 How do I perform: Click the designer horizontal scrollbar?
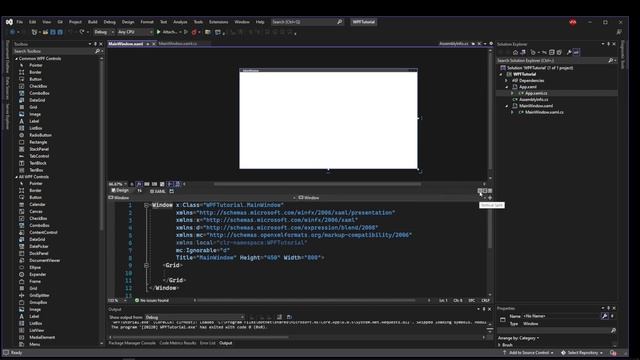coord(317,184)
